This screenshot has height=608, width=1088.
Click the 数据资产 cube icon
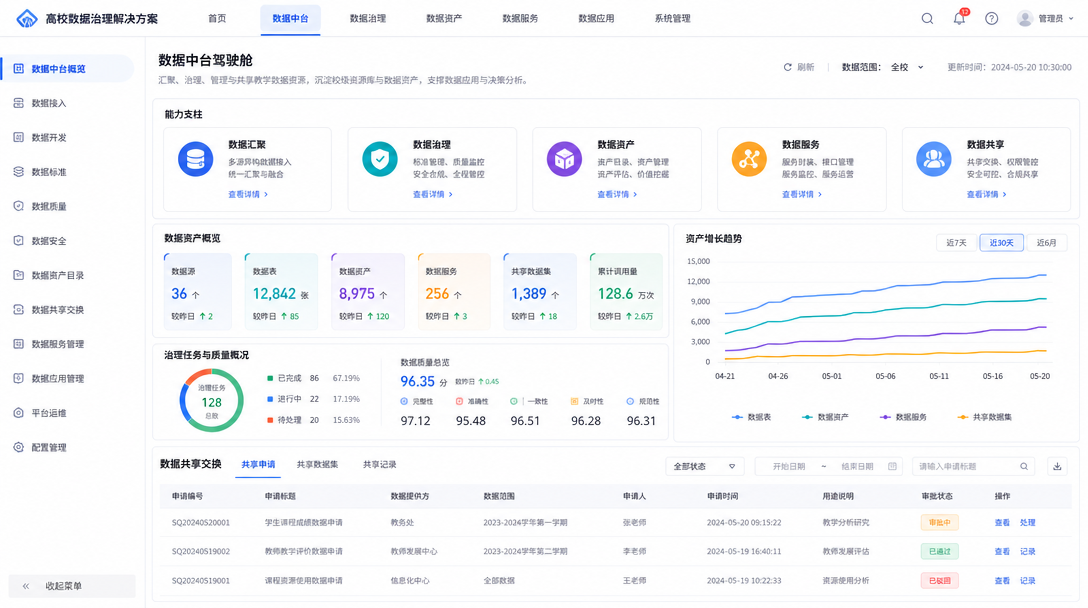(x=564, y=159)
